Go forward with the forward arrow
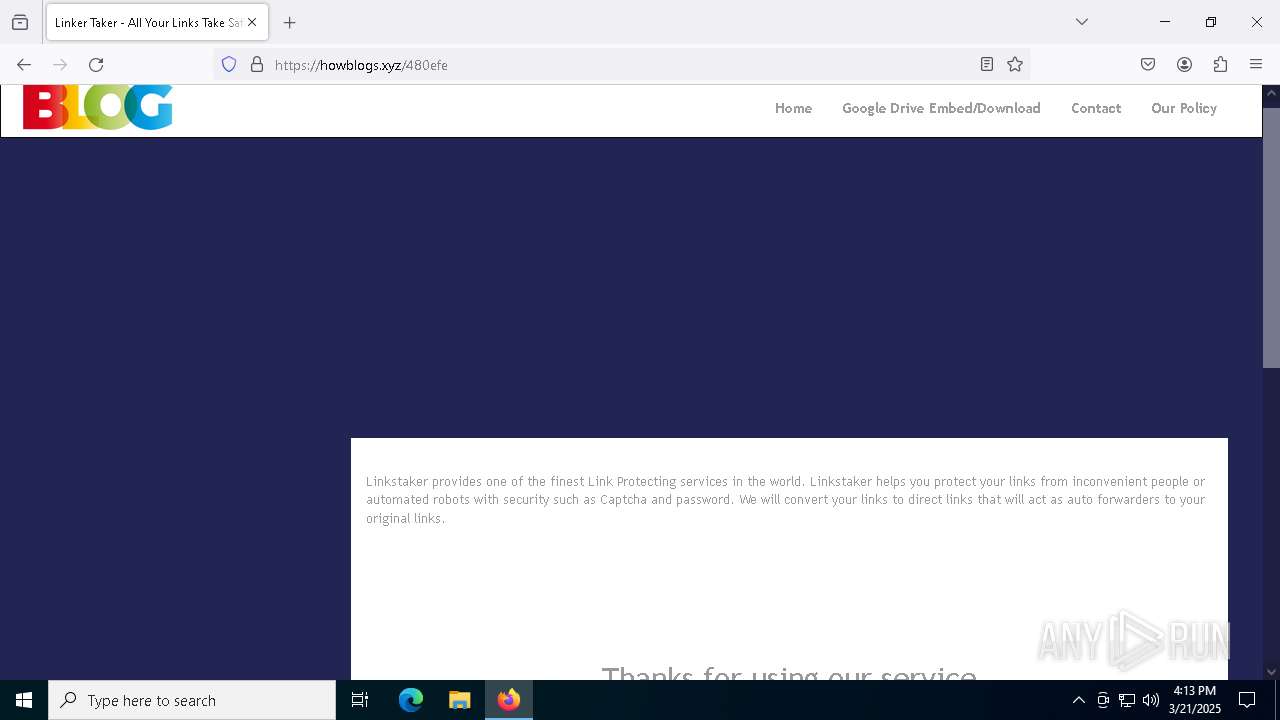1280x720 pixels. coord(60,65)
